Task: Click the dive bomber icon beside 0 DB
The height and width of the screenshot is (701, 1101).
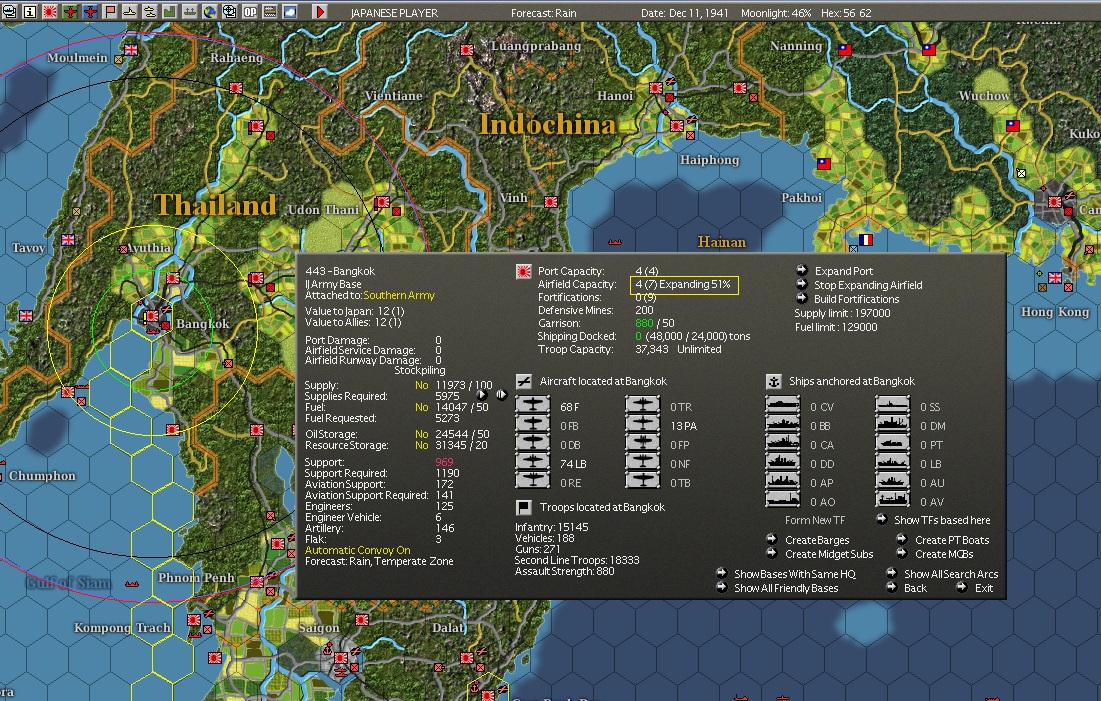Action: click(x=533, y=443)
